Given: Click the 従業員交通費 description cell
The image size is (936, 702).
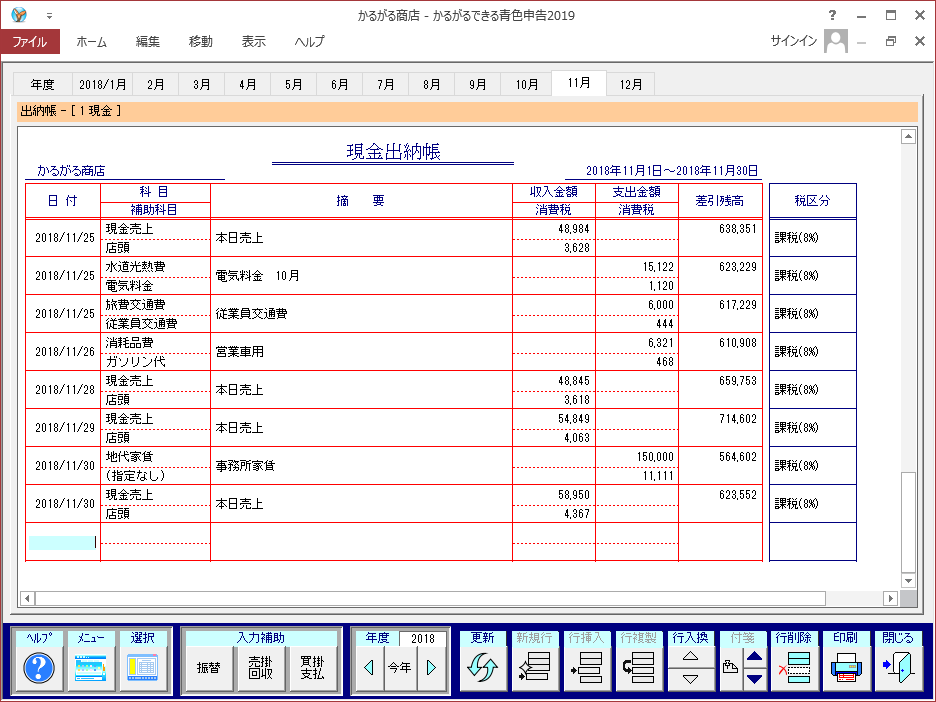Looking at the screenshot, I should (x=361, y=313).
